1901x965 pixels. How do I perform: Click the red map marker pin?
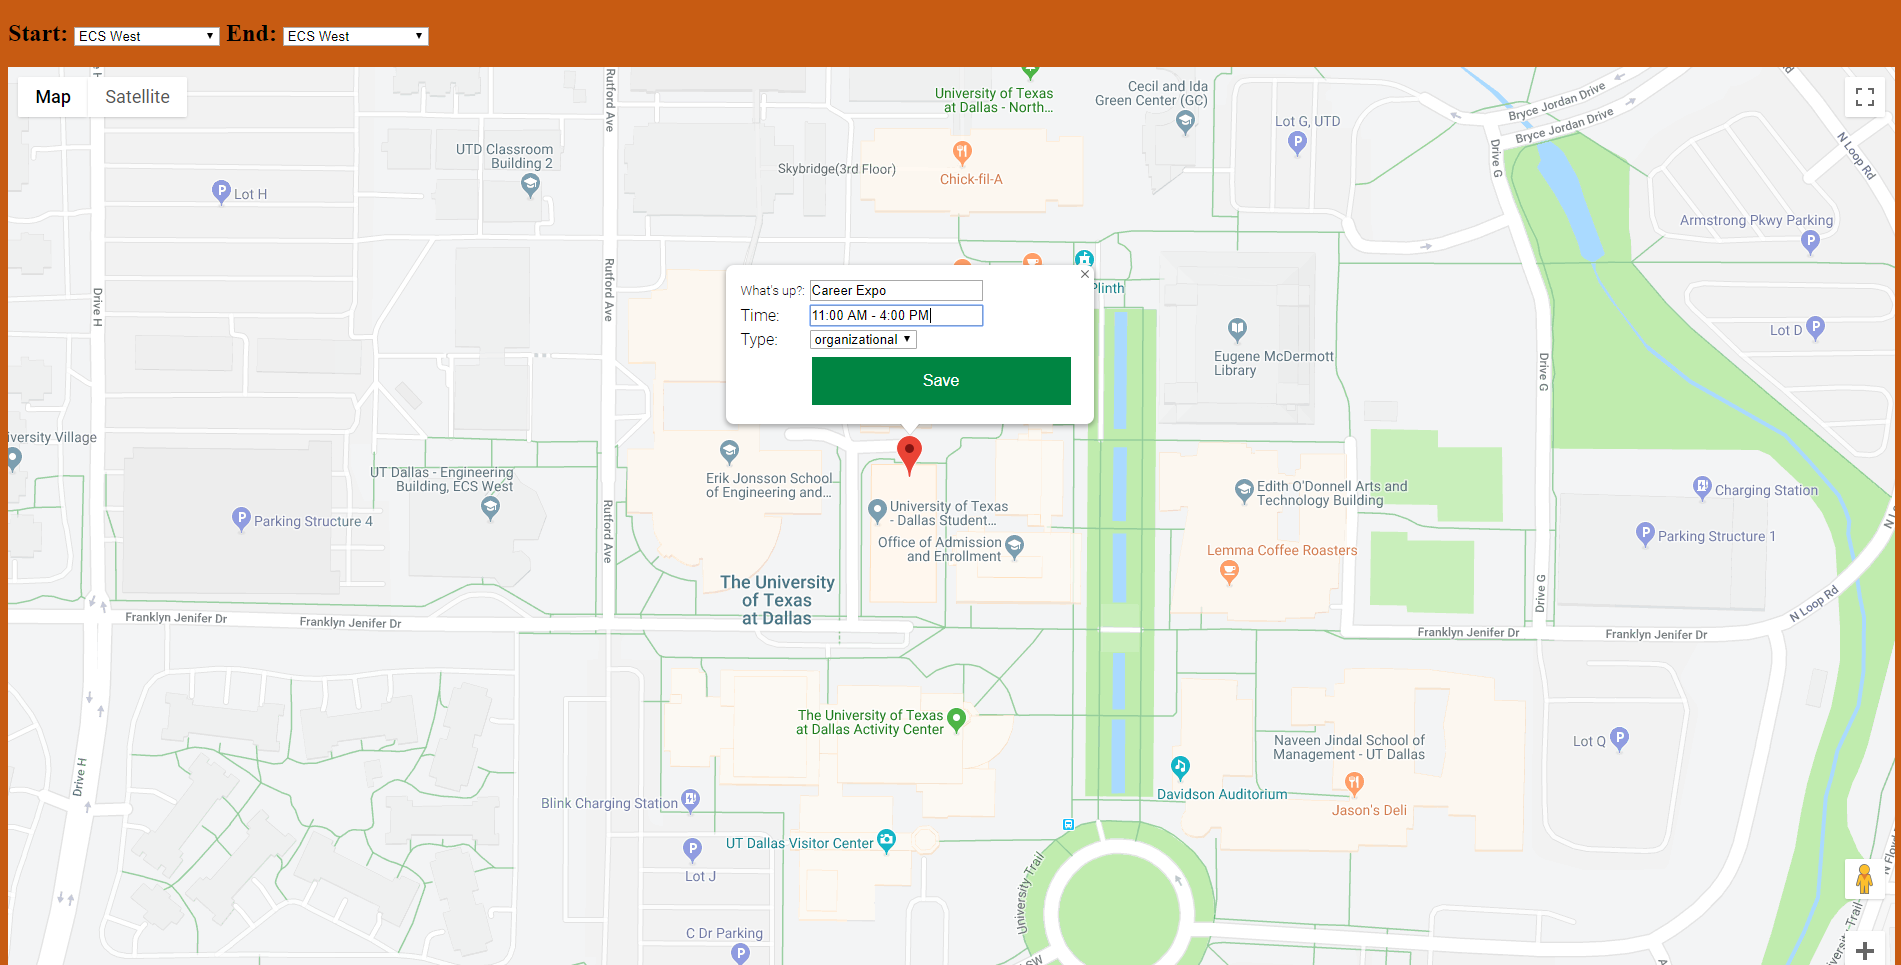(909, 455)
